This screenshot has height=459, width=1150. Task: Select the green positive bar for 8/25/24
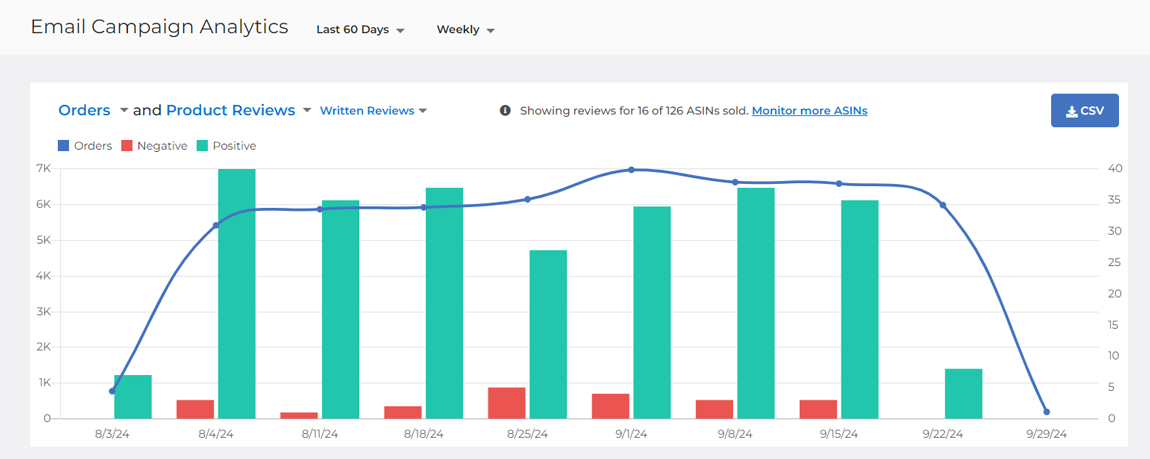[548, 334]
